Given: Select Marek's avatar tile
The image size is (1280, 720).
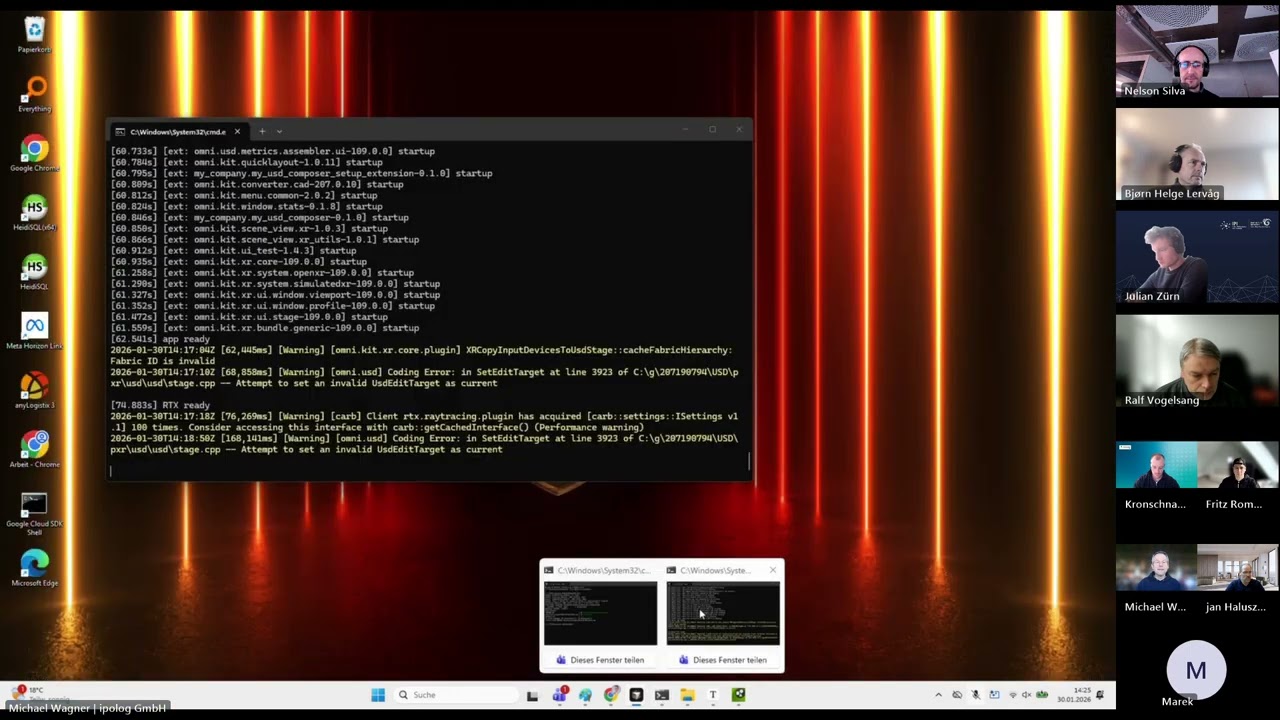Looking at the screenshot, I should click(1196, 672).
